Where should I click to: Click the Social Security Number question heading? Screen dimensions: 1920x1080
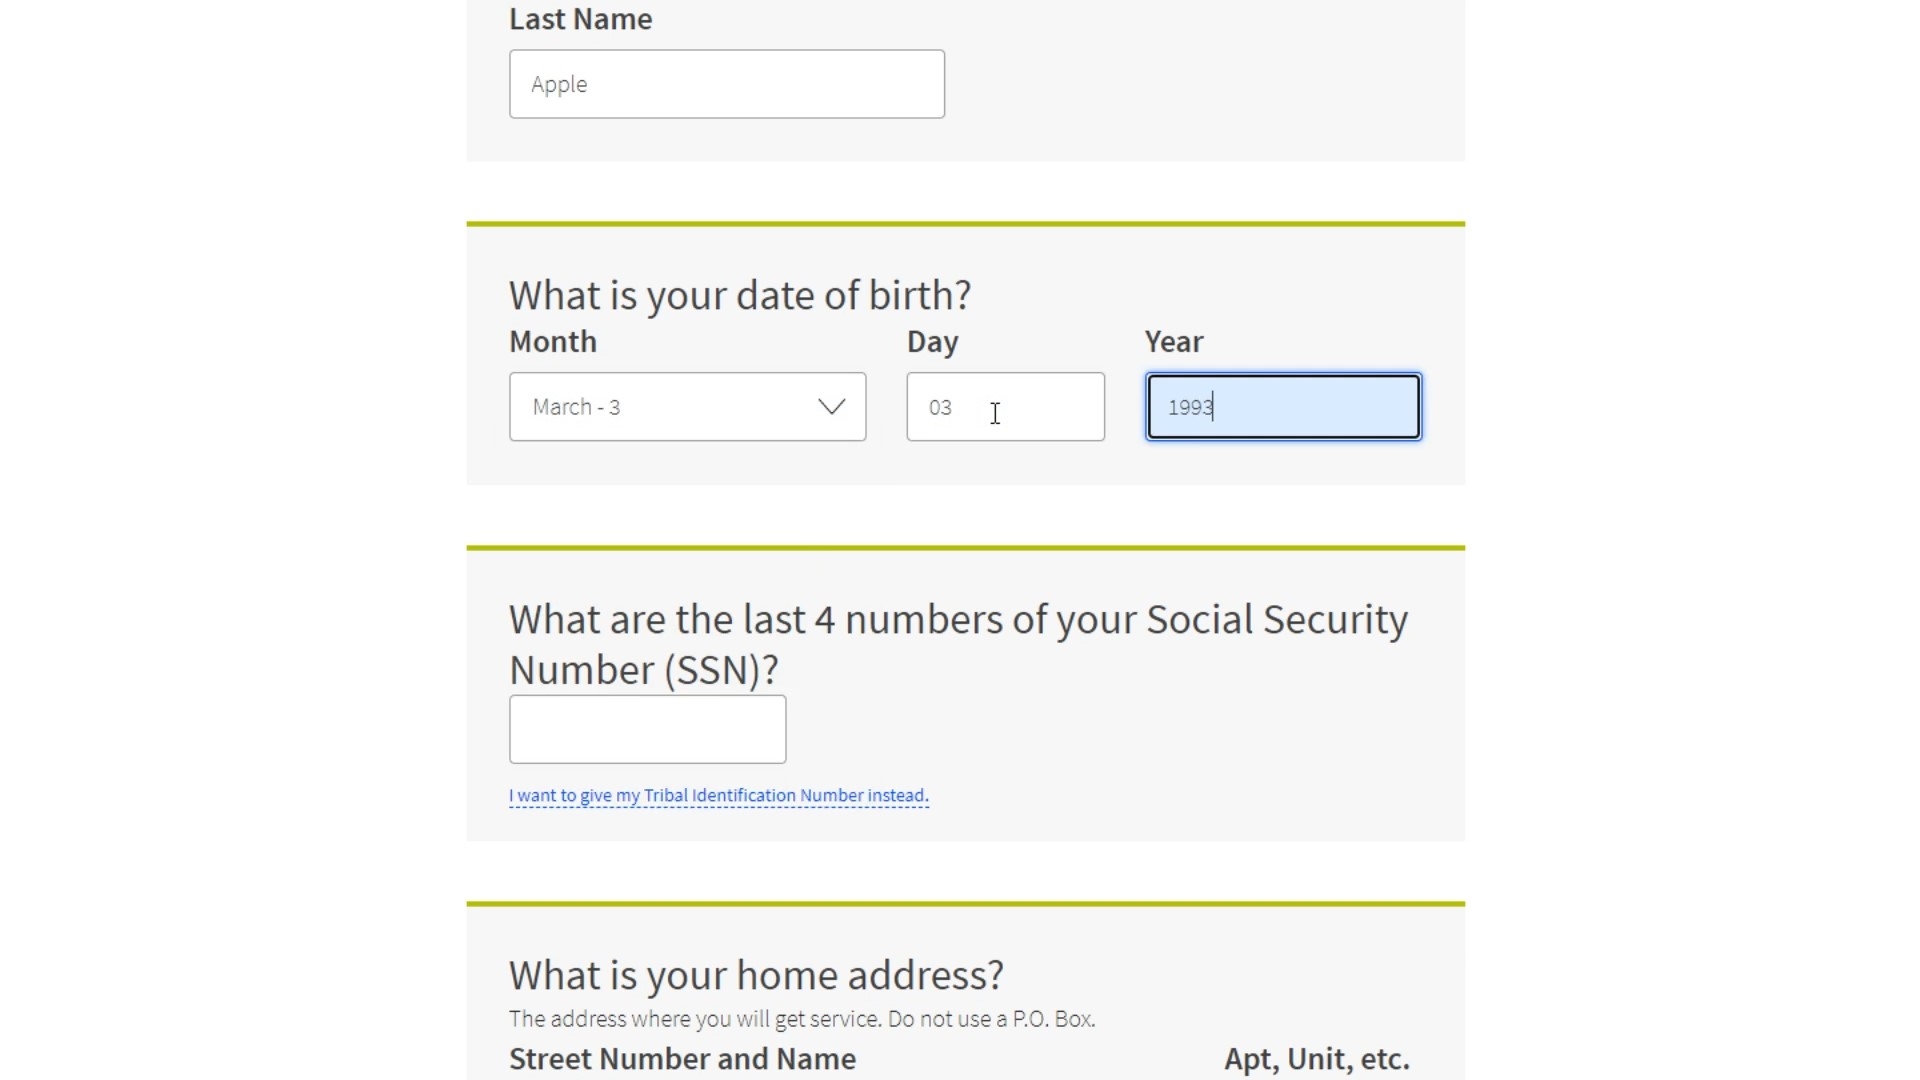[958, 644]
